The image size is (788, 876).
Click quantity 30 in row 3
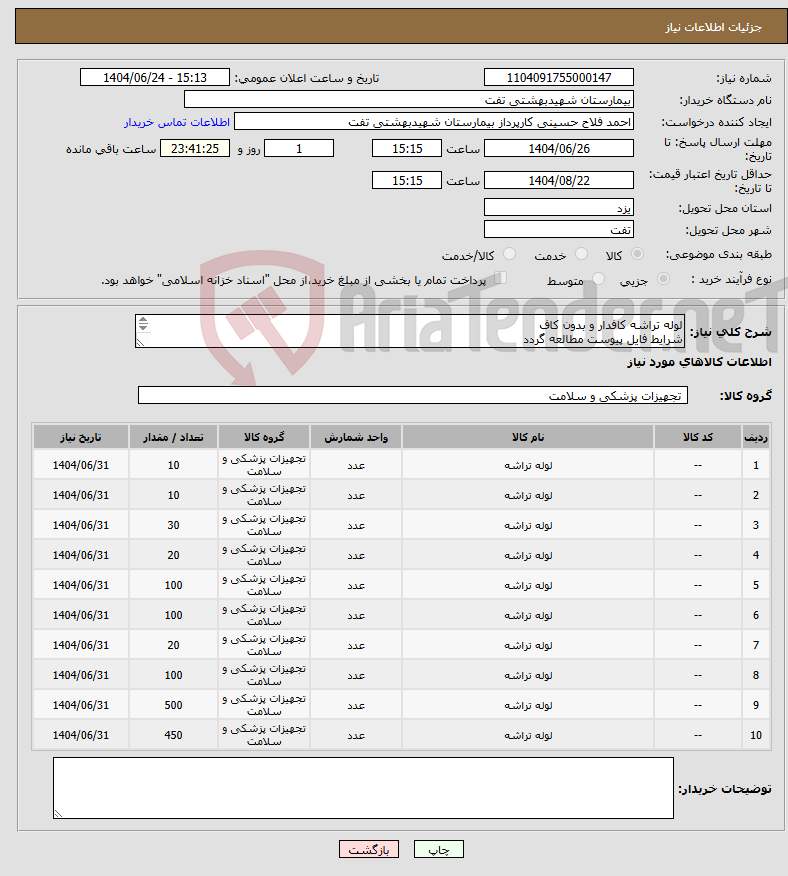pos(173,525)
